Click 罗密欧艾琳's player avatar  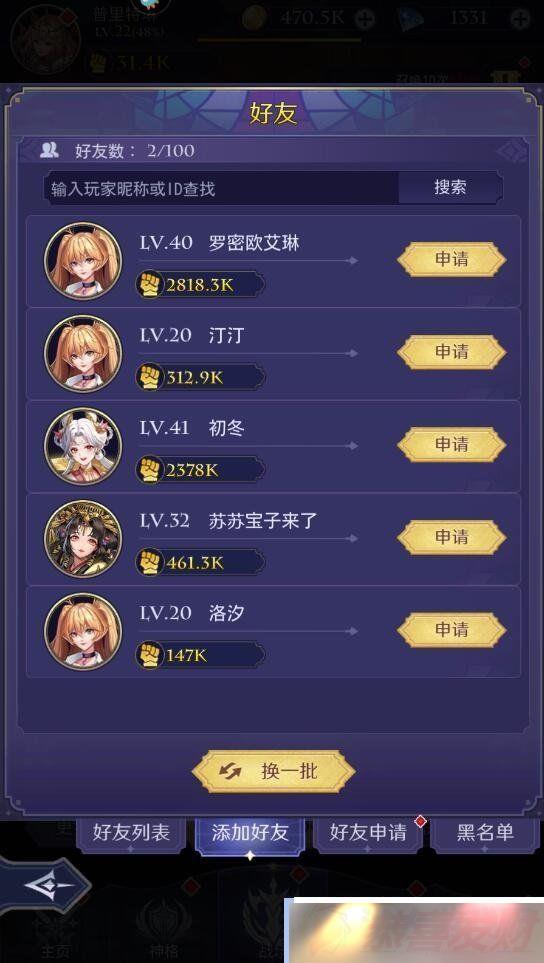click(x=83, y=260)
